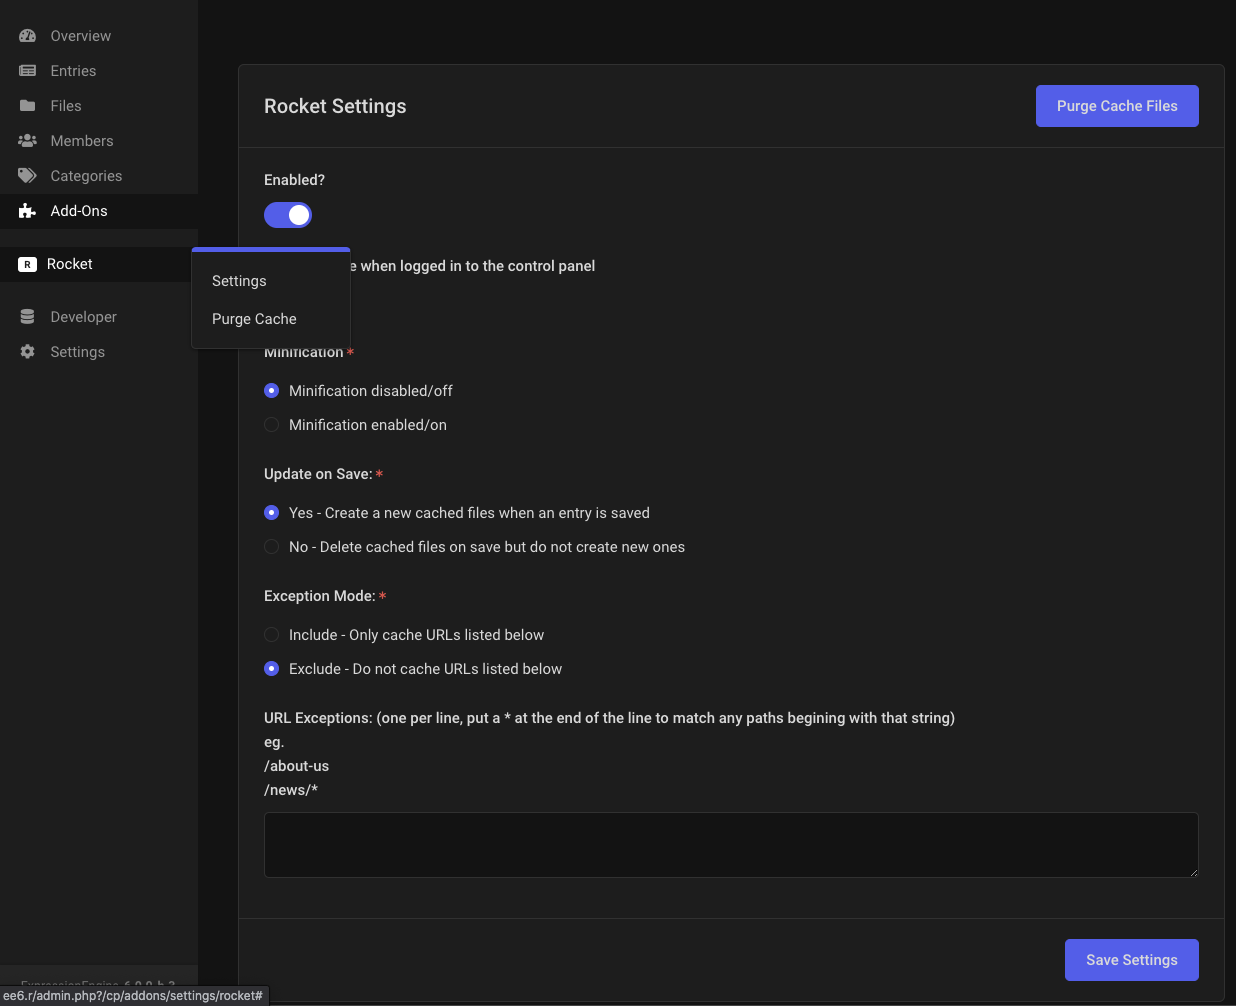Viewport: 1236px width, 1006px height.
Task: Open the Categories section
Action: coord(99,176)
